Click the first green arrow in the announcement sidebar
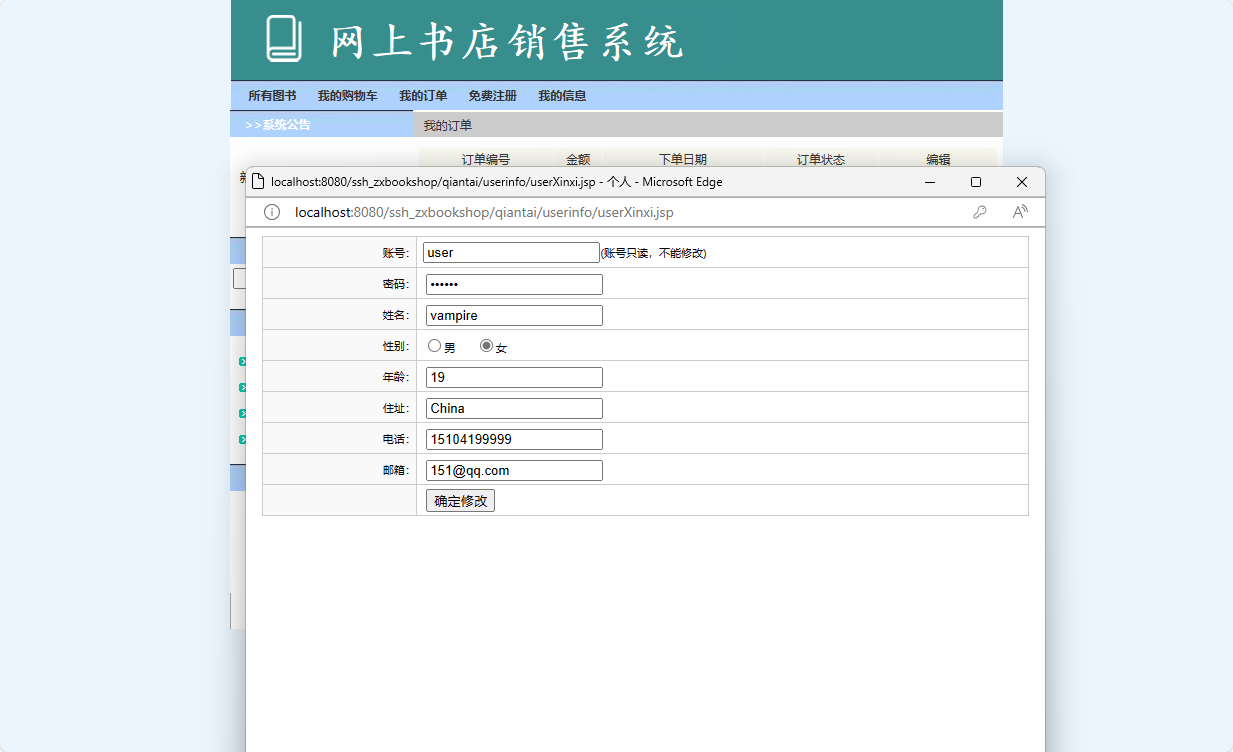This screenshot has width=1233, height=752. click(x=243, y=361)
